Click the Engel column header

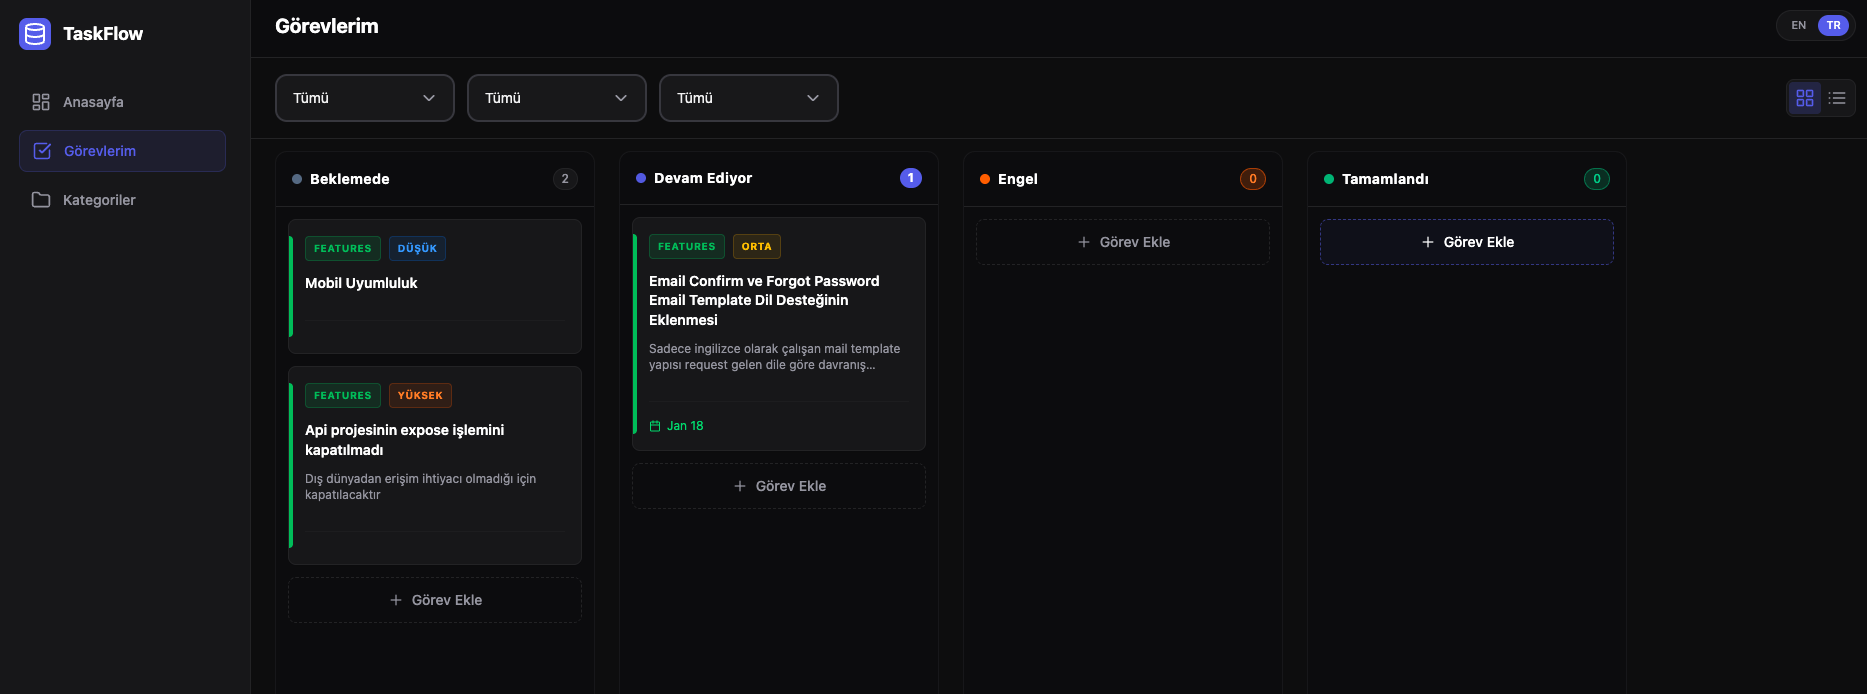point(1123,179)
